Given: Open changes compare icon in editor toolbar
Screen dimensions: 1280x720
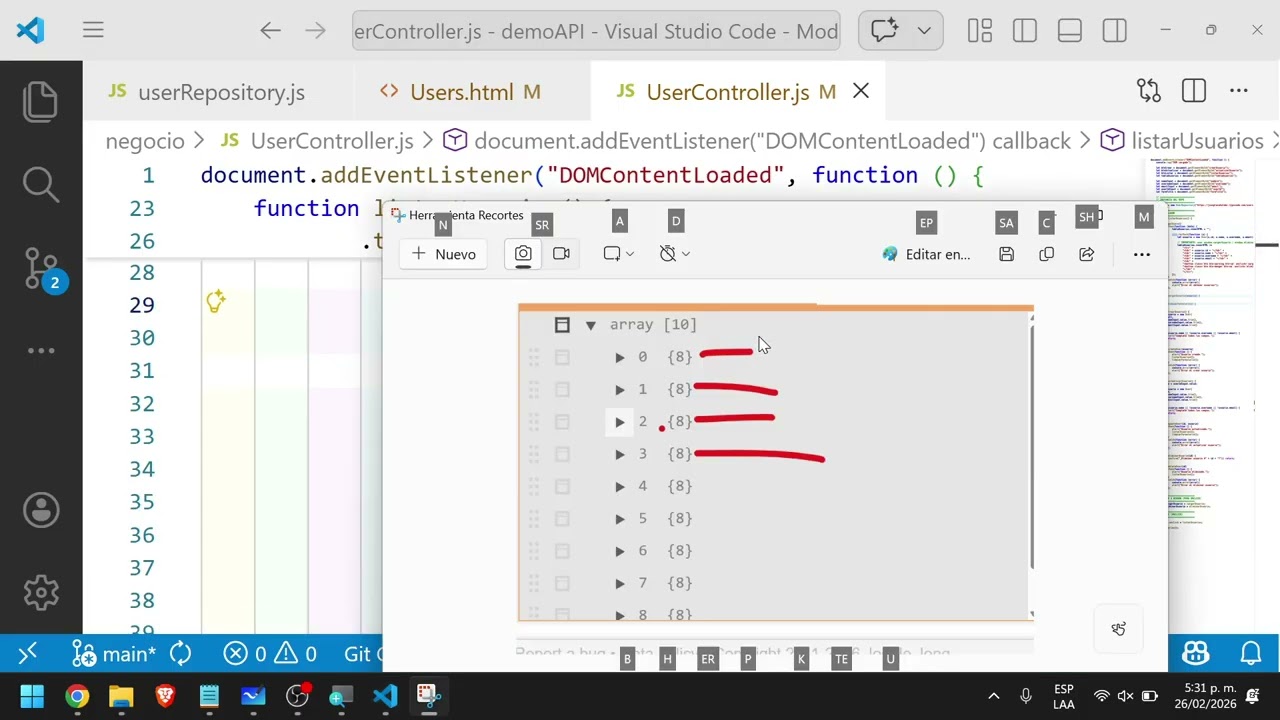Looking at the screenshot, I should [1148, 91].
